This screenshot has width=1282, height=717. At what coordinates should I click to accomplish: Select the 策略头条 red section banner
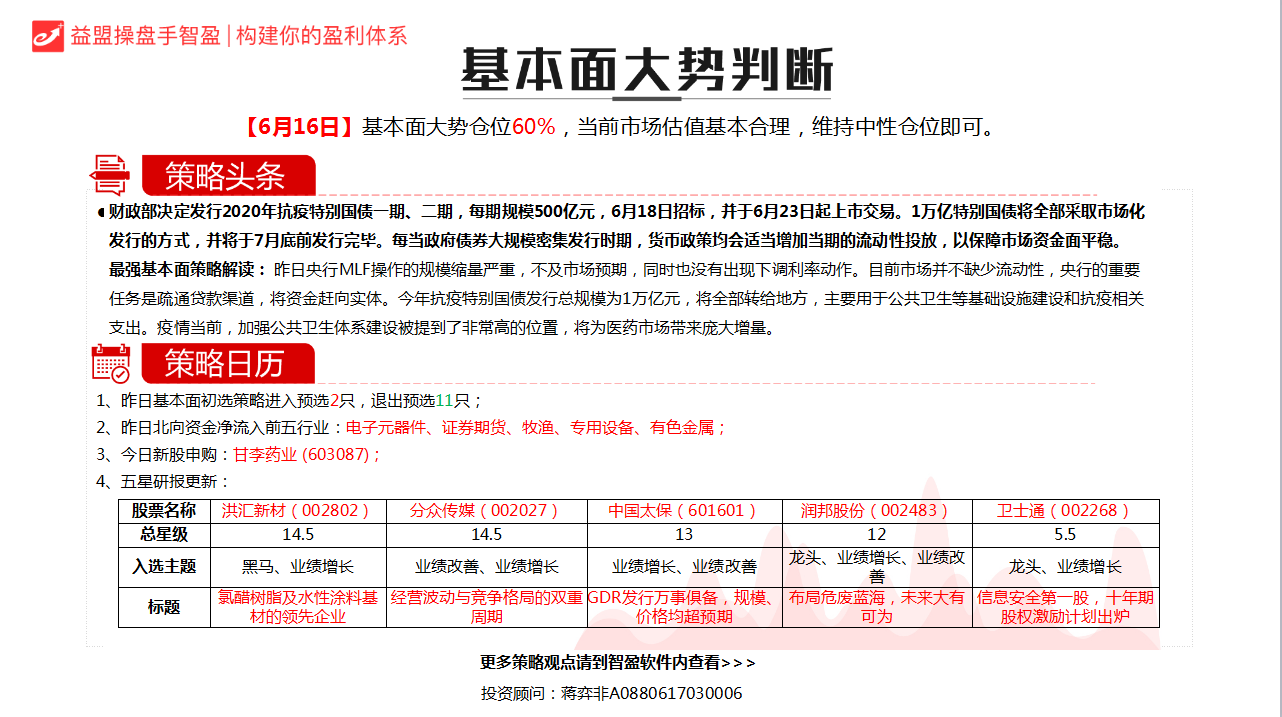pos(228,175)
